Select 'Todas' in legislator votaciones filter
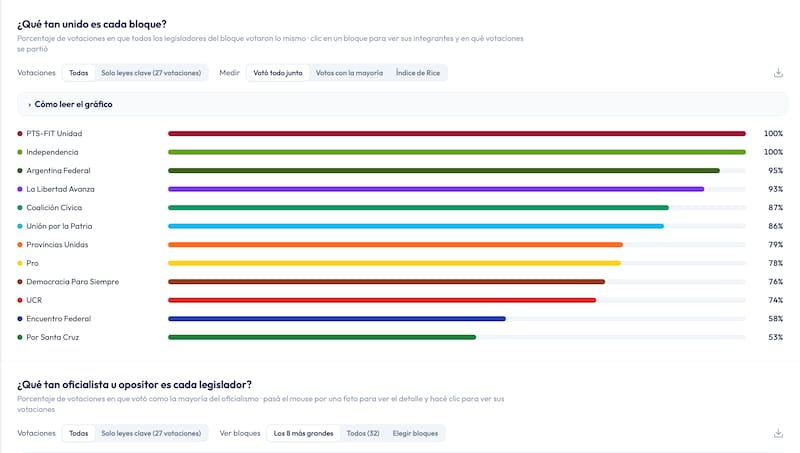The image size is (800, 453). (x=79, y=433)
